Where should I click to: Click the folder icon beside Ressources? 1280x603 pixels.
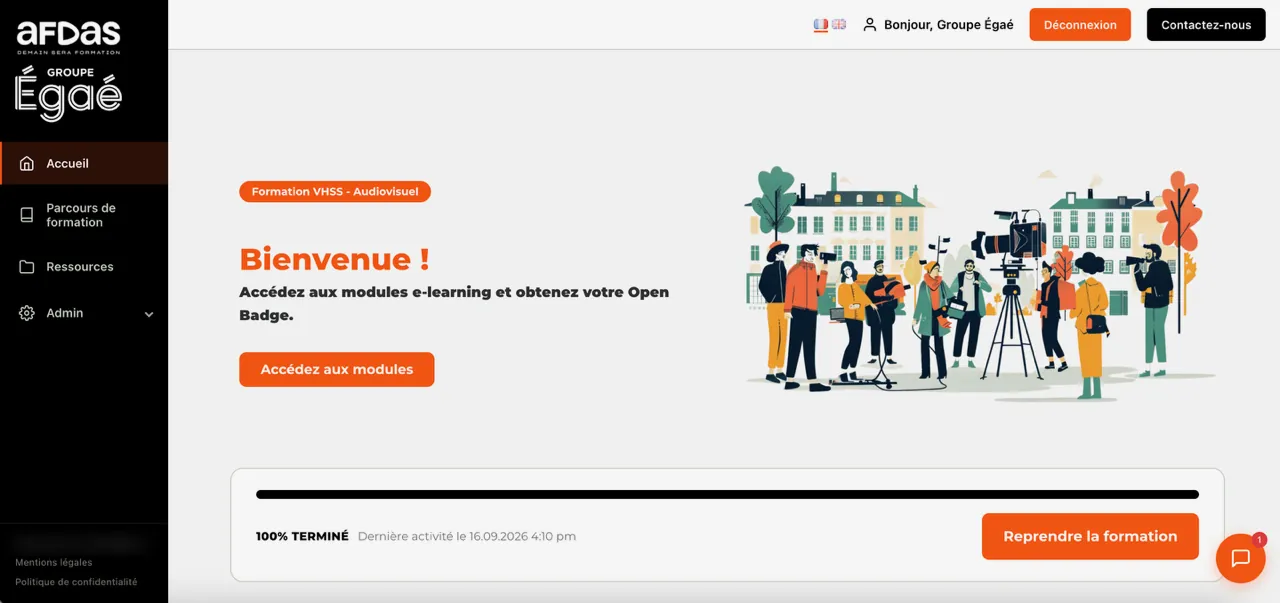27,267
